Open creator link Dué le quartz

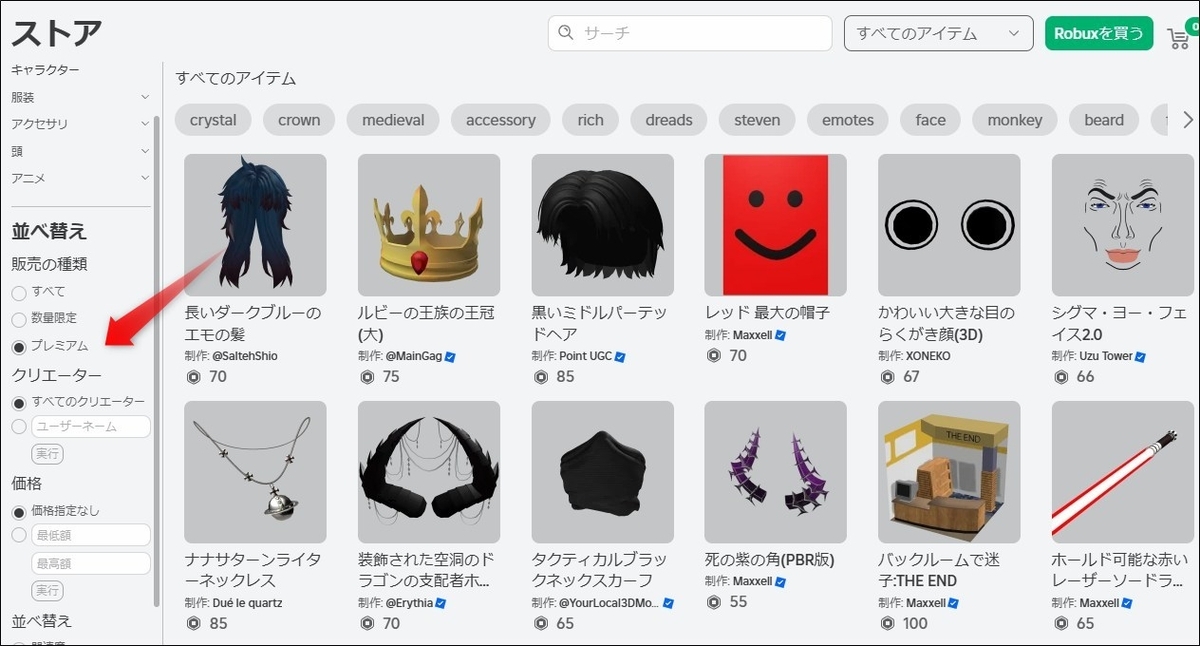[x=246, y=603]
